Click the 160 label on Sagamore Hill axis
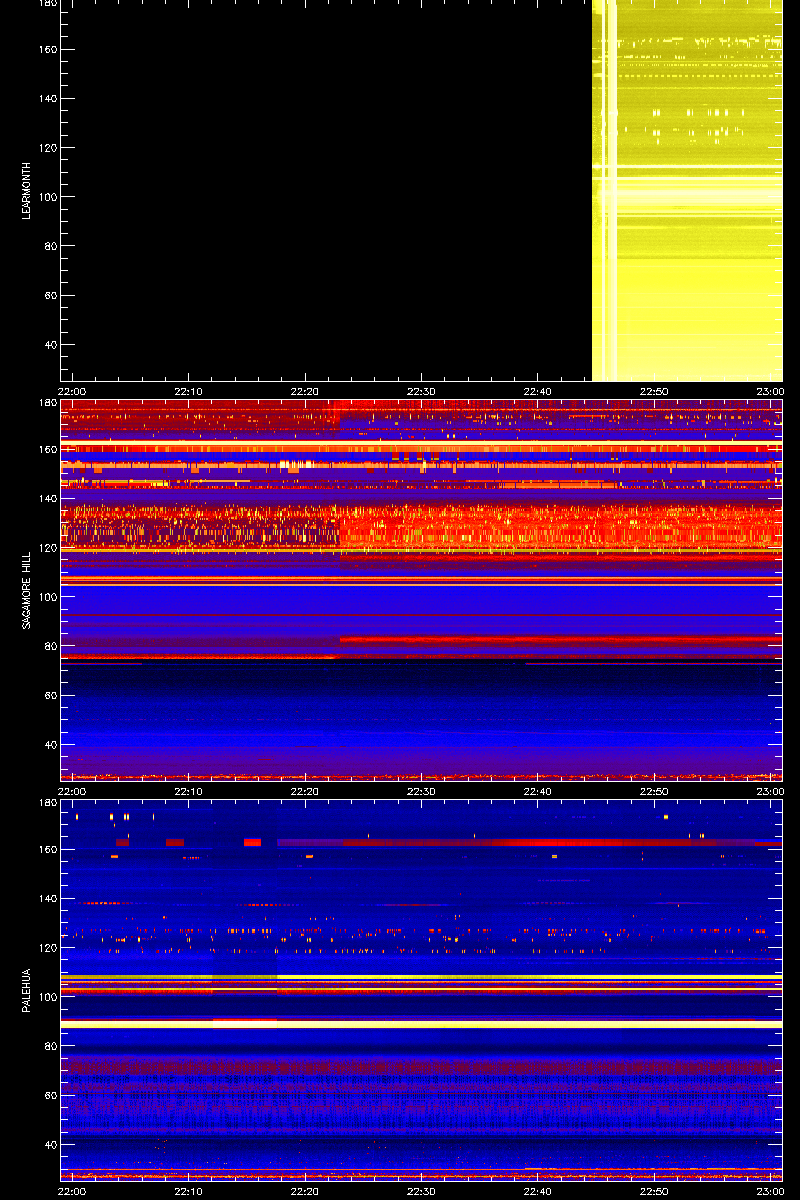Image resolution: width=800 pixels, height=1200 pixels. 47,449
